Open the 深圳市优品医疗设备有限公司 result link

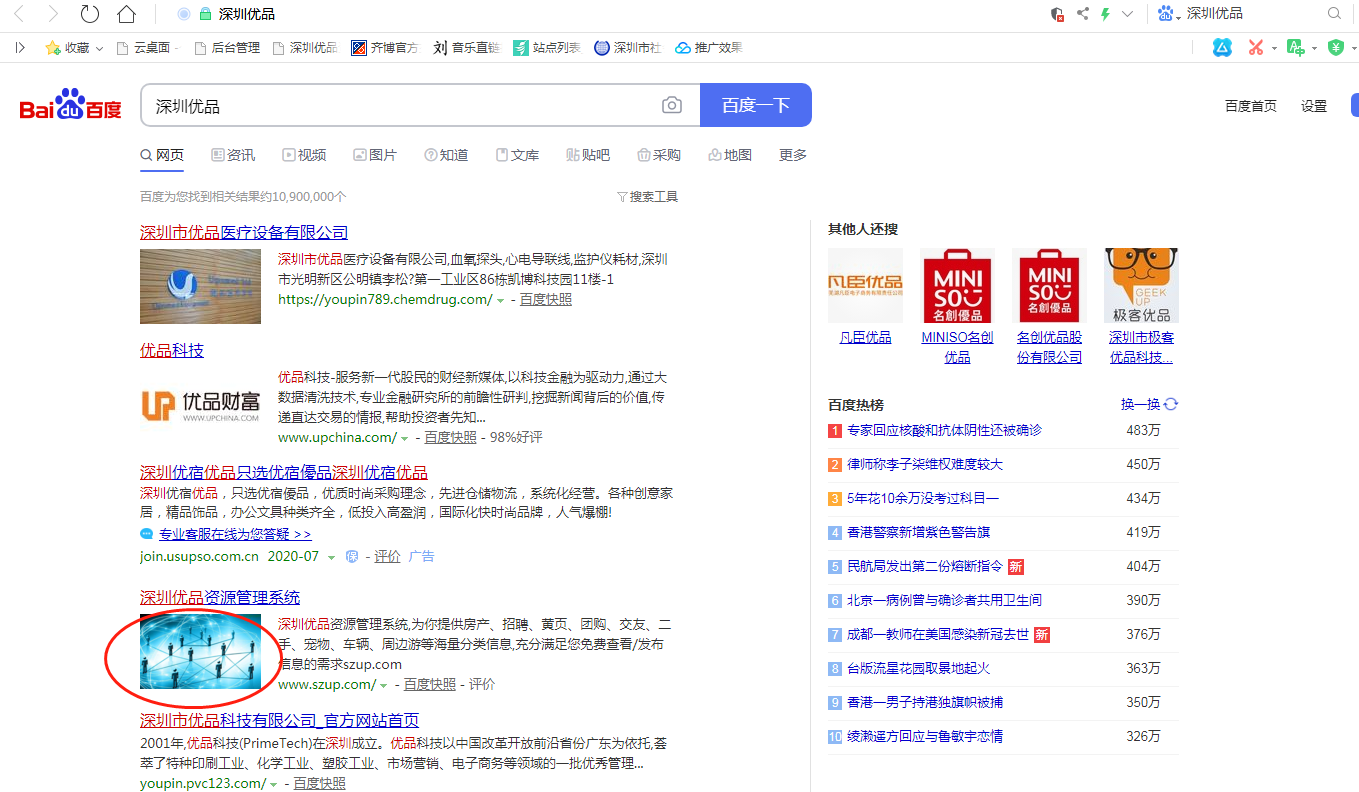(244, 232)
